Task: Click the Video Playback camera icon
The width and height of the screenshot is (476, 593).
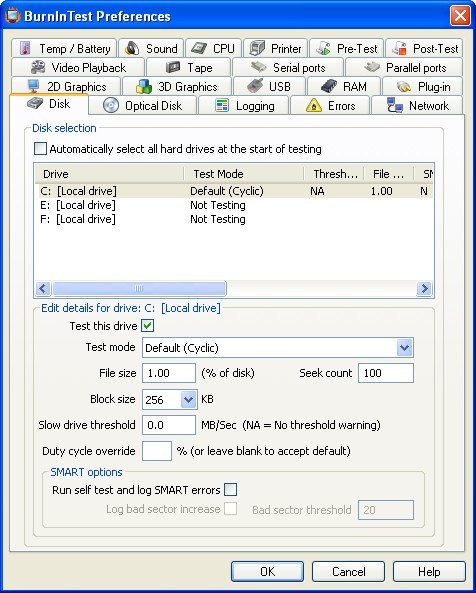Action: click(x=38, y=67)
